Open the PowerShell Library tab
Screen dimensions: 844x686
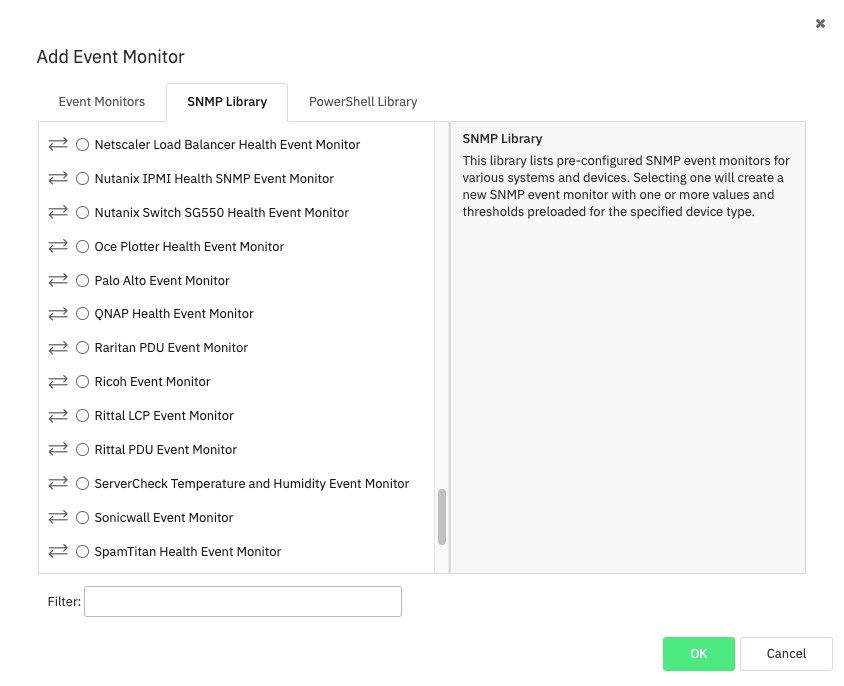click(x=362, y=101)
